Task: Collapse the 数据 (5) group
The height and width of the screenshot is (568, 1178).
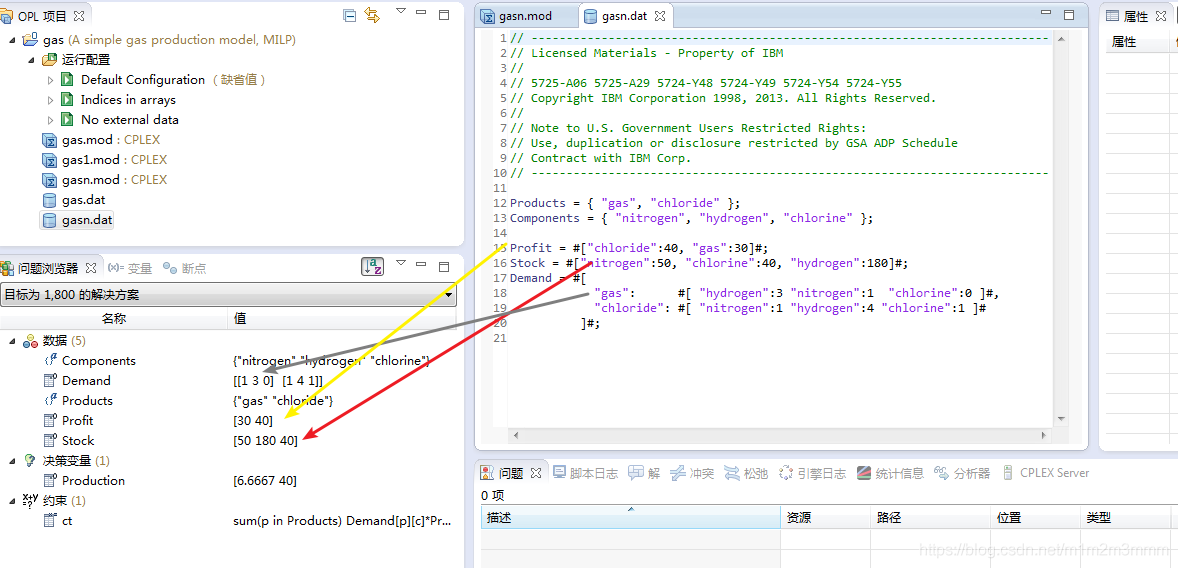Action: click(x=12, y=340)
